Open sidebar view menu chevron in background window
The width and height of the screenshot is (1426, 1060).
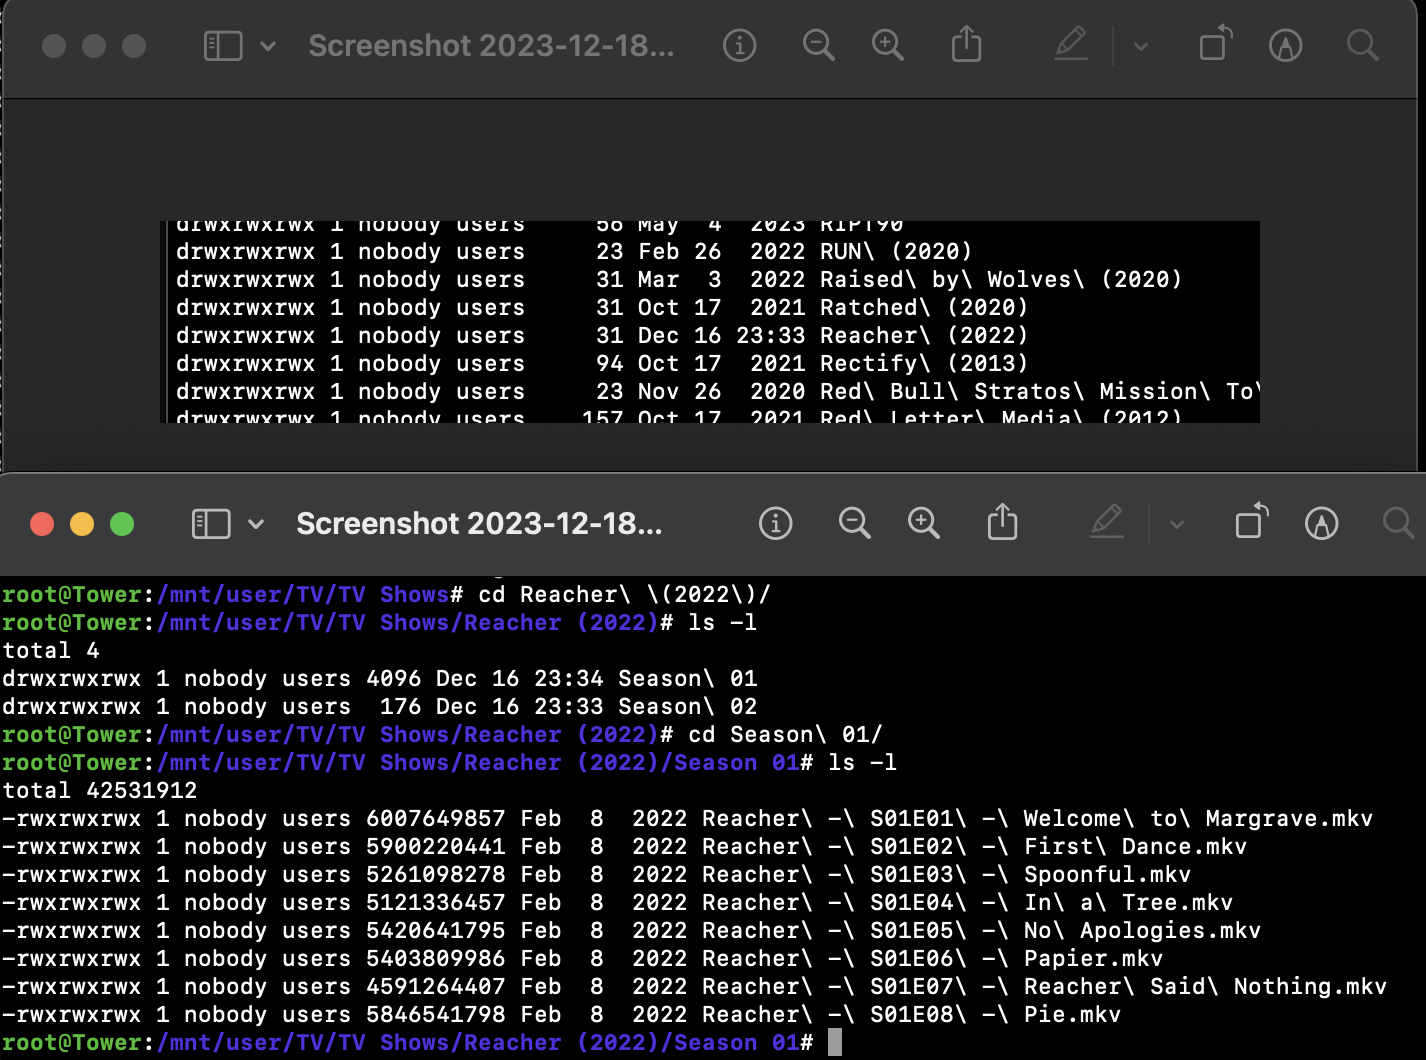coord(268,46)
